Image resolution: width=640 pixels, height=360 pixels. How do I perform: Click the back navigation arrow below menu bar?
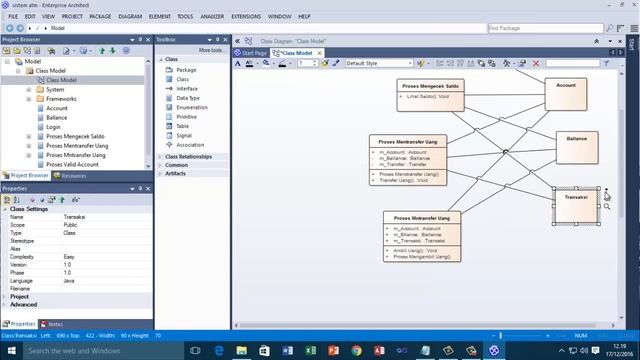[x=9, y=28]
